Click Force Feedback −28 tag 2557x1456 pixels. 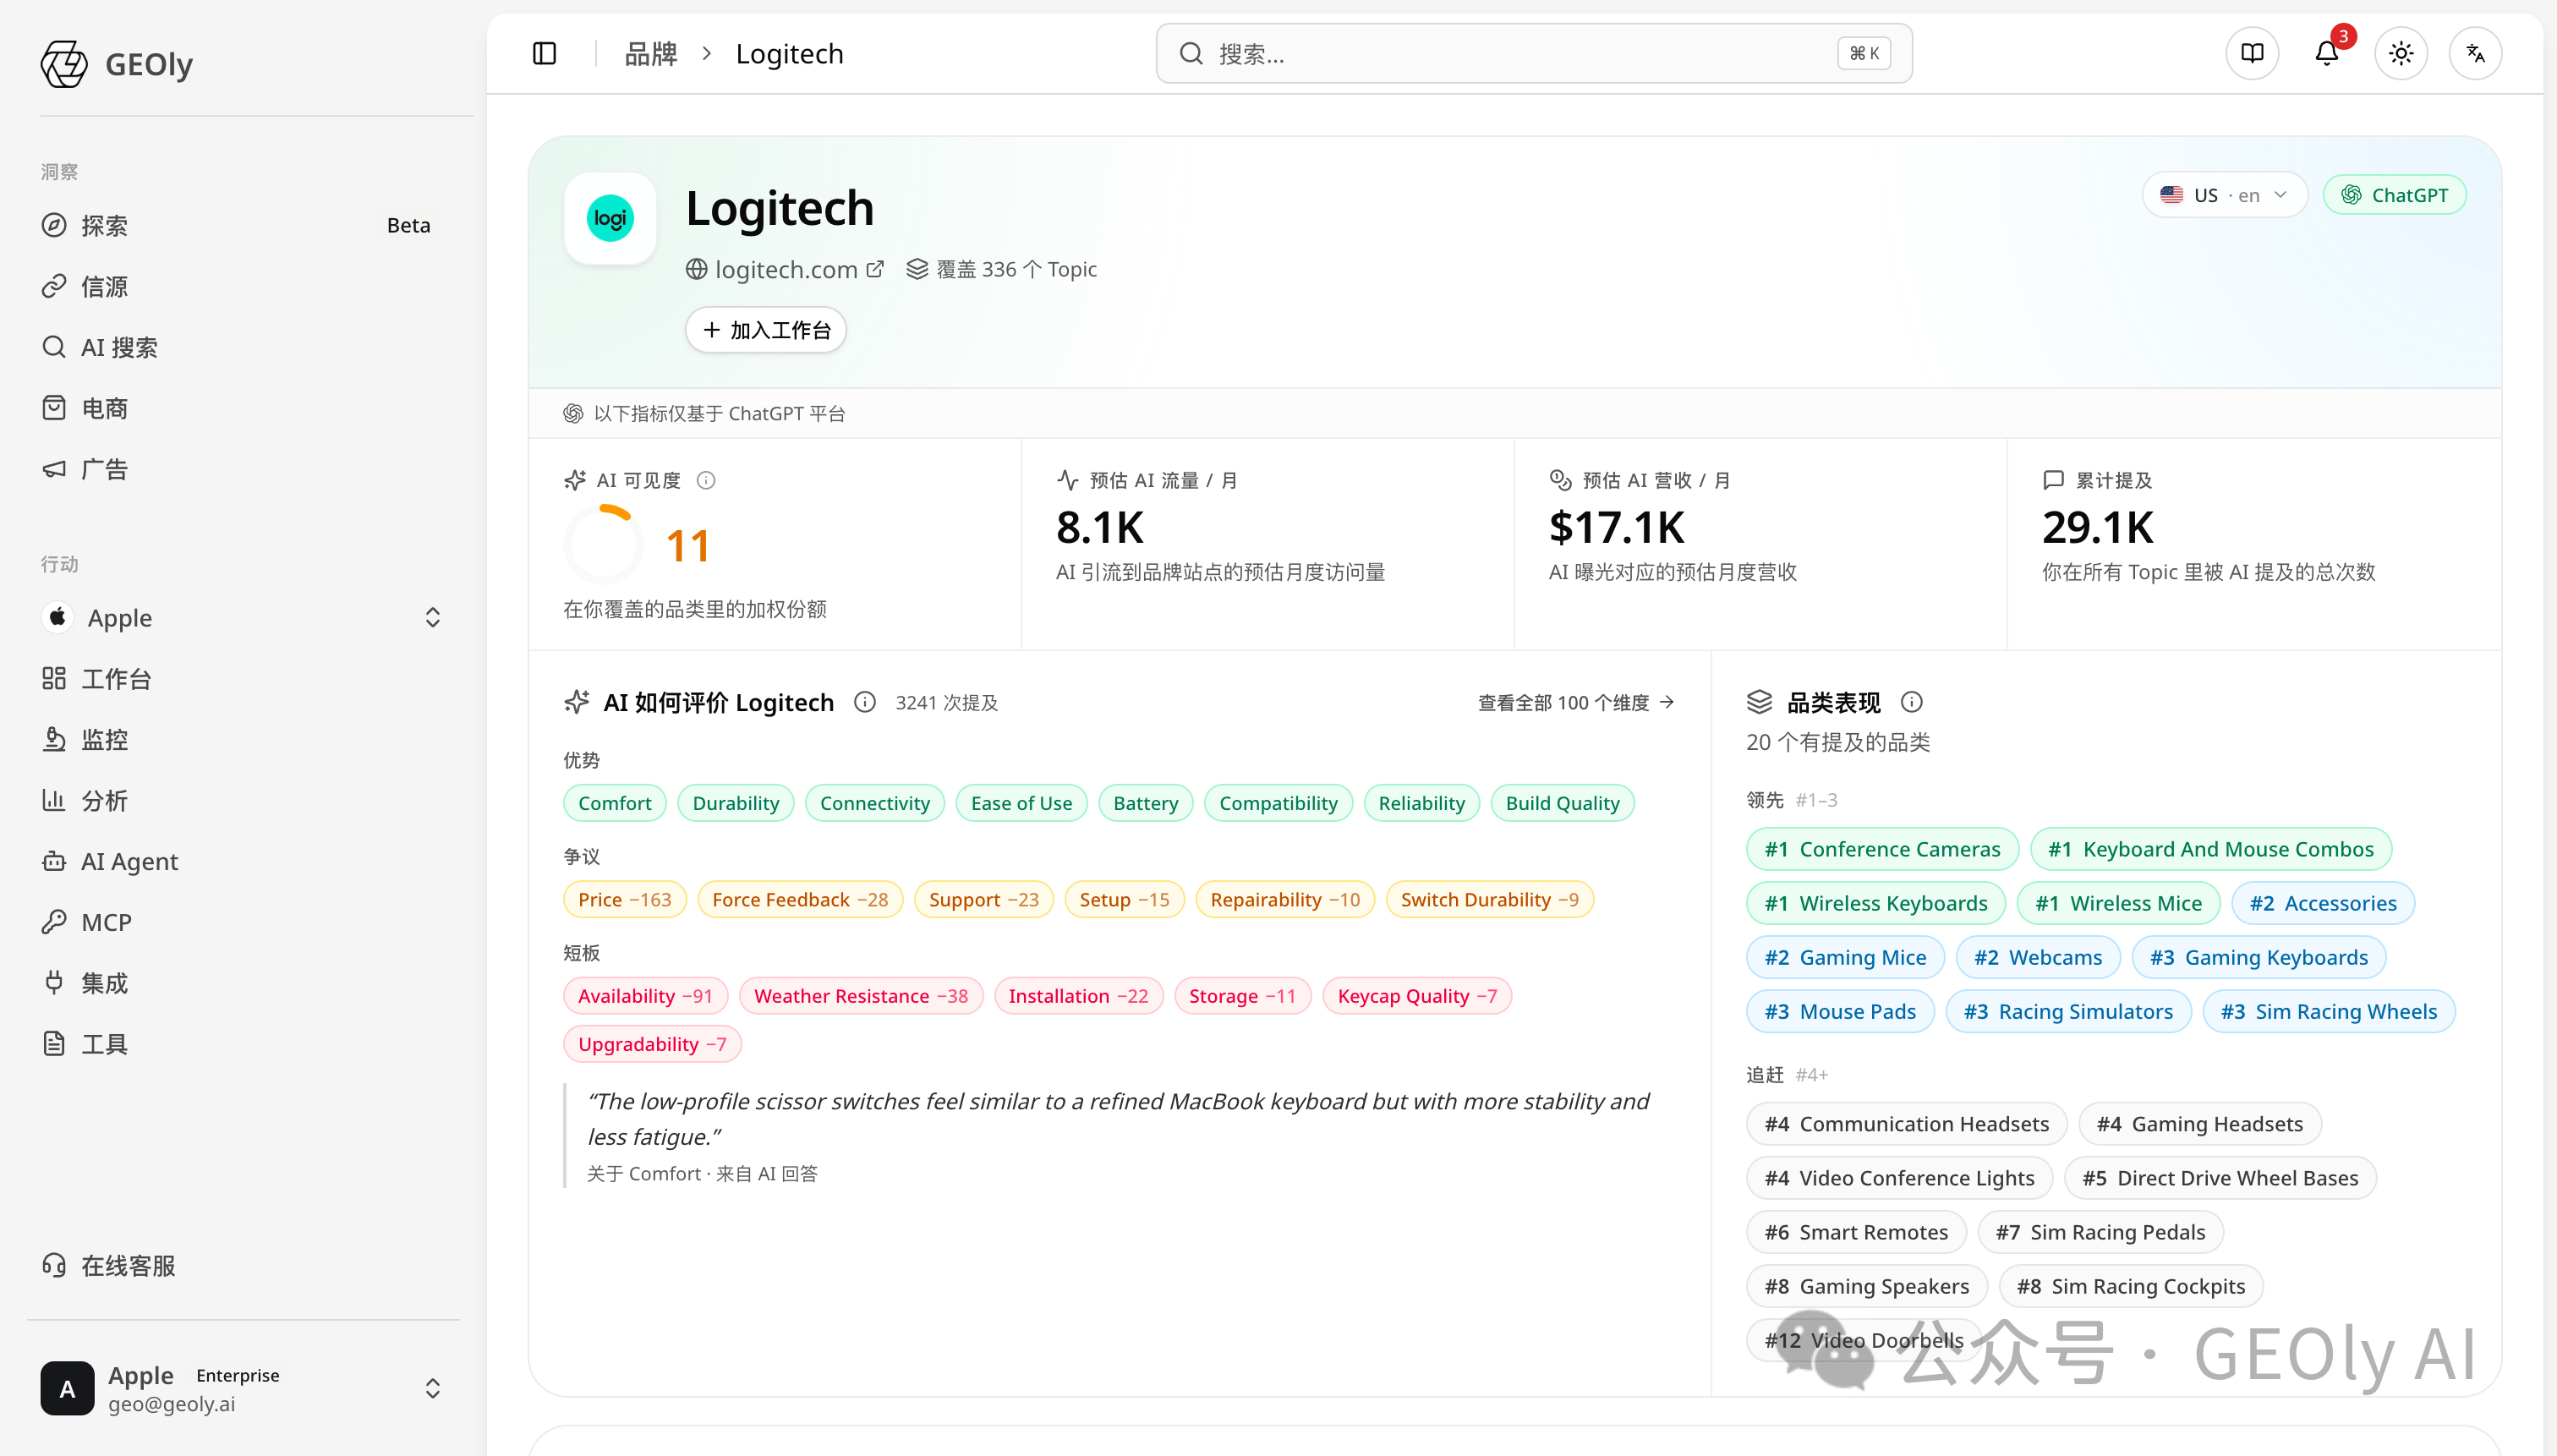point(800,899)
